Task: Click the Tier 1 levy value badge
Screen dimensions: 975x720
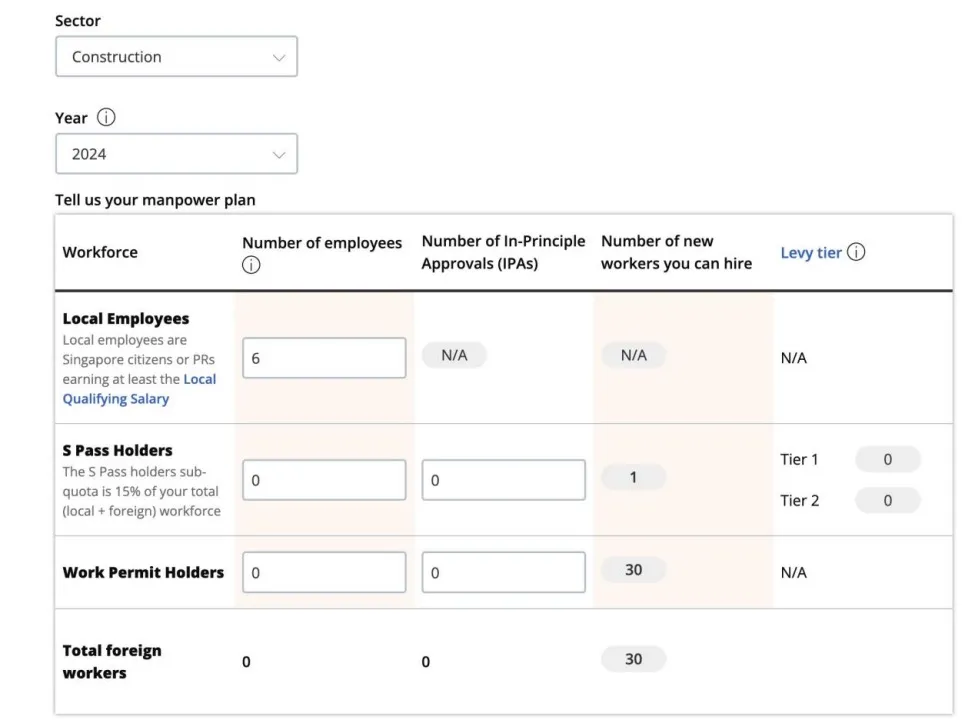Action: coord(887,459)
